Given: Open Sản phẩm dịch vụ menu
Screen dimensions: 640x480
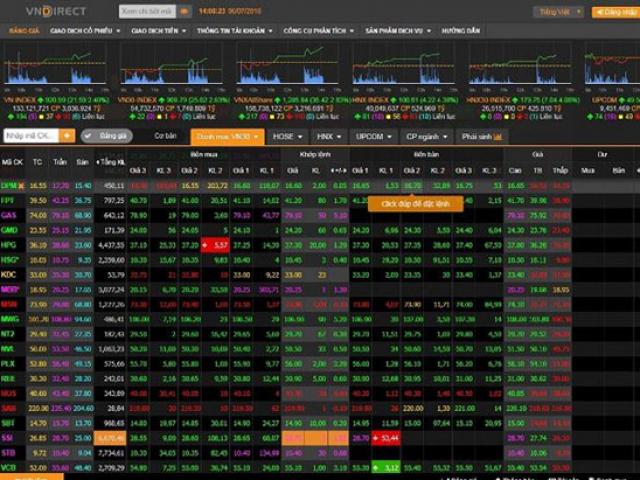Looking at the screenshot, I should tap(398, 31).
